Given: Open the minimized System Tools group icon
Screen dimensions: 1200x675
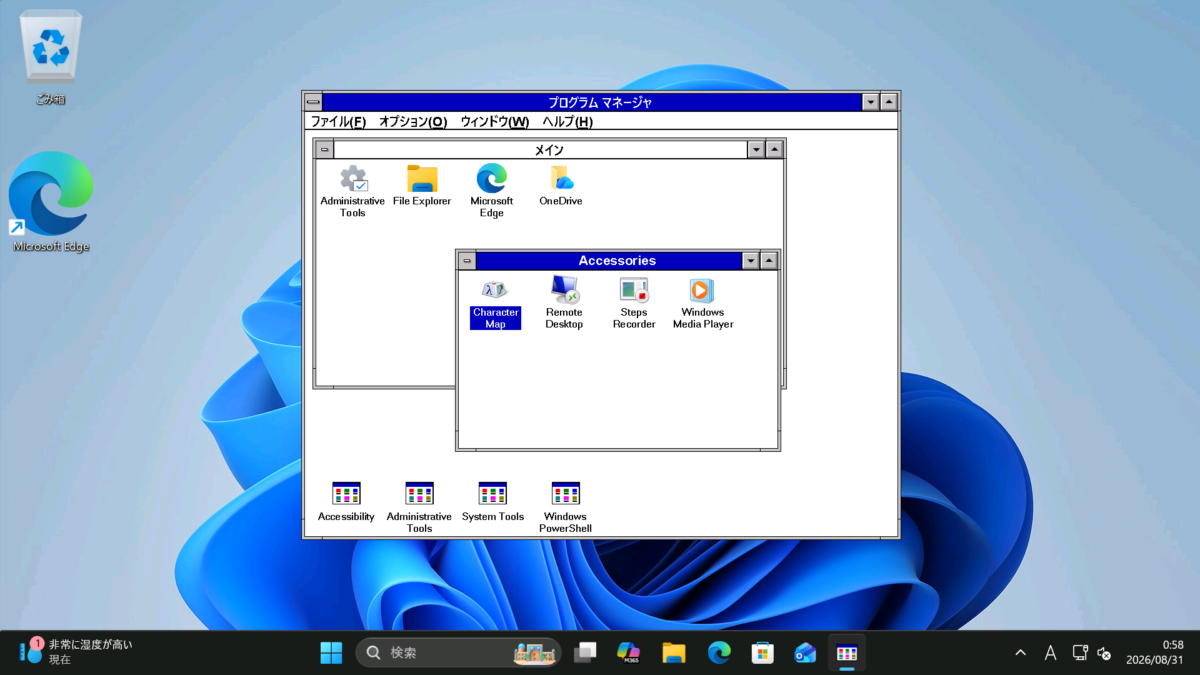Looking at the screenshot, I should (493, 502).
